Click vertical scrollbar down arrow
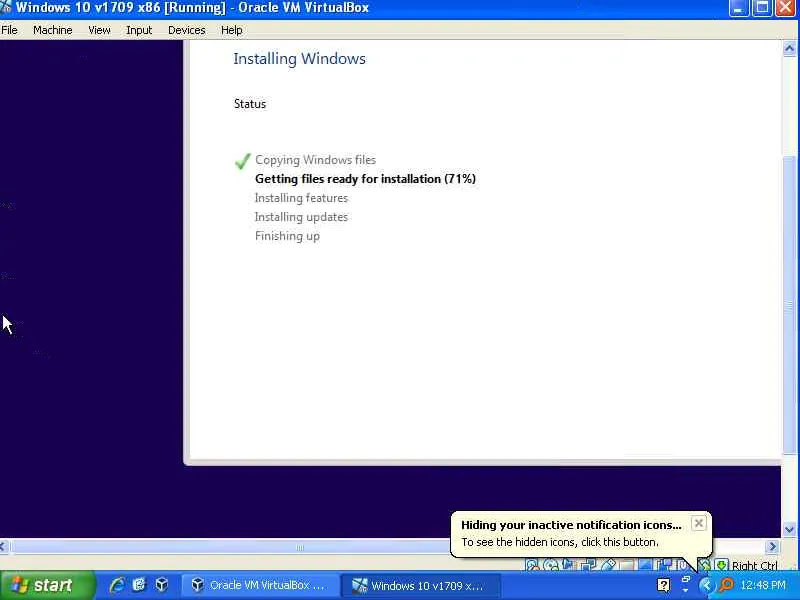The height and width of the screenshot is (600, 800). point(789,529)
